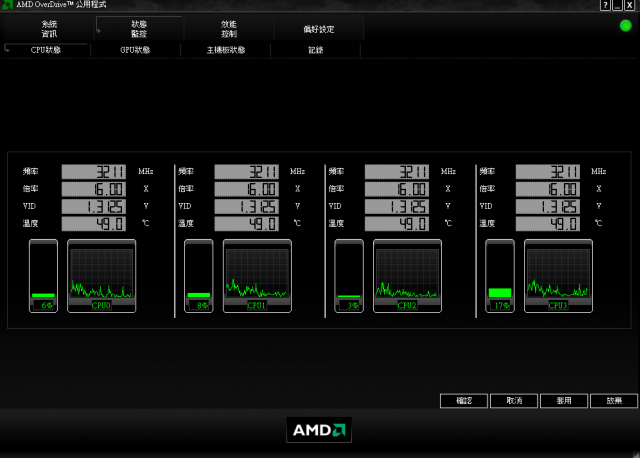Click the 取消 button
640x458 pixels.
pos(514,401)
